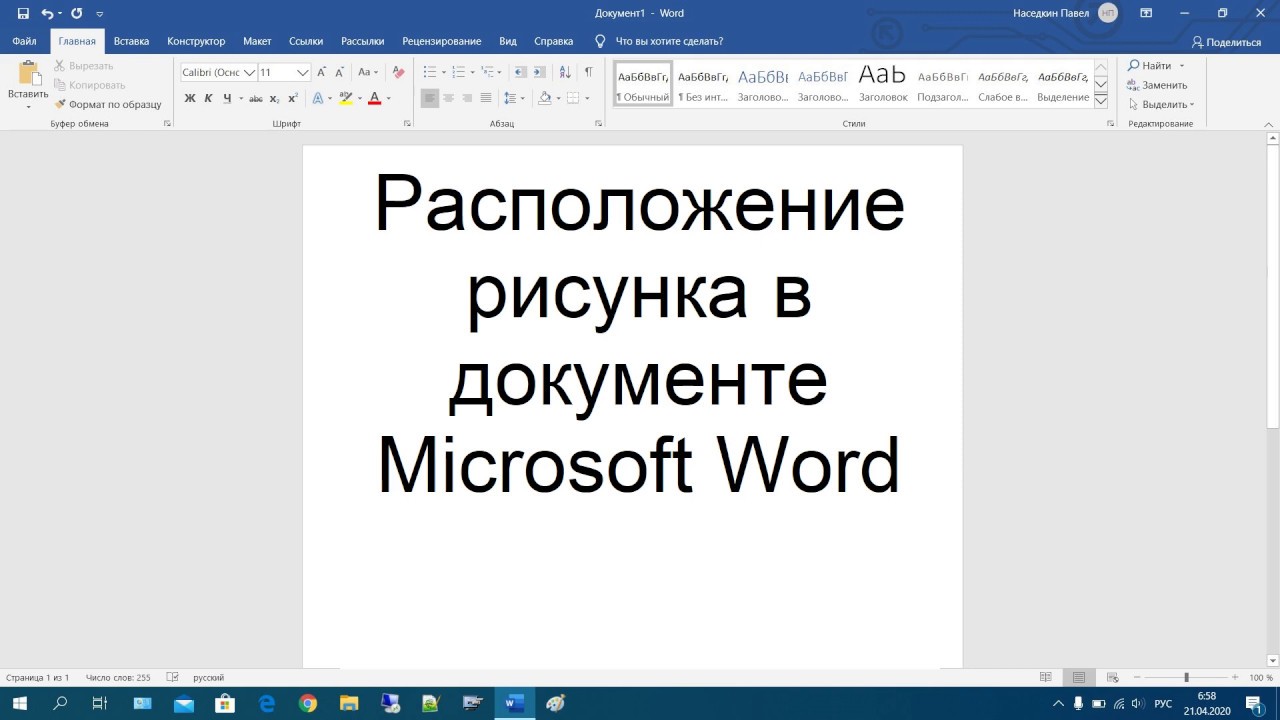The width and height of the screenshot is (1280, 720).
Task: Click the vertical scrollbar of the document
Action: tap(1273, 400)
